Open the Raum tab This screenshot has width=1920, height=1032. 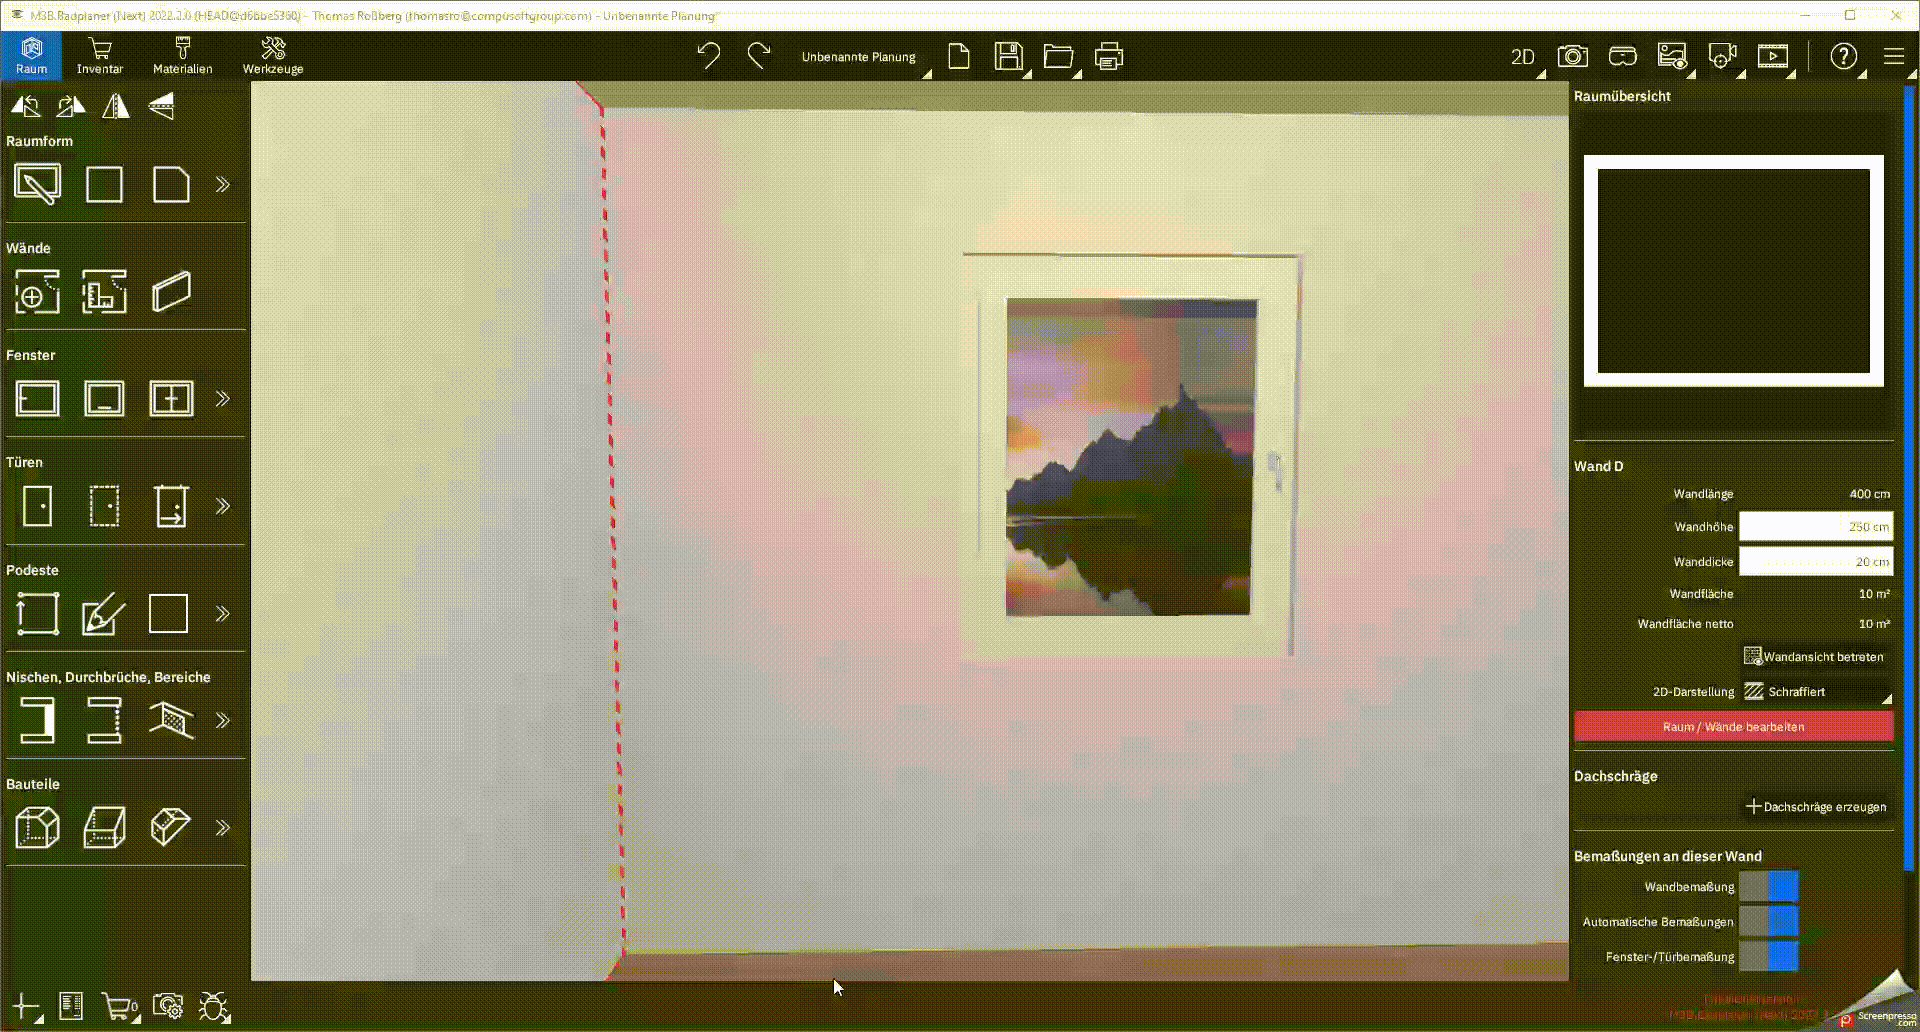tap(31, 56)
